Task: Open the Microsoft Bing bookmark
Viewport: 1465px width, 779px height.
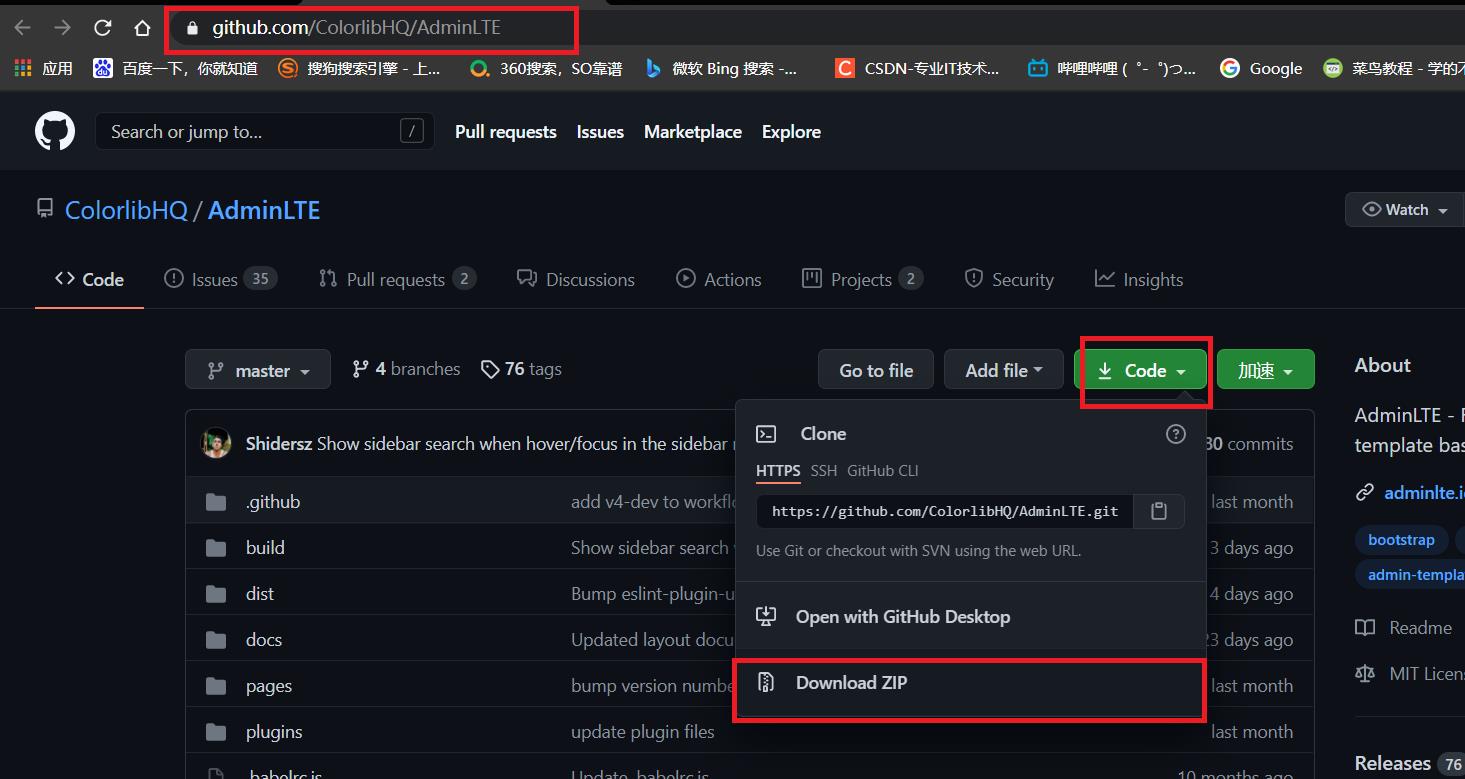Action: 721,68
